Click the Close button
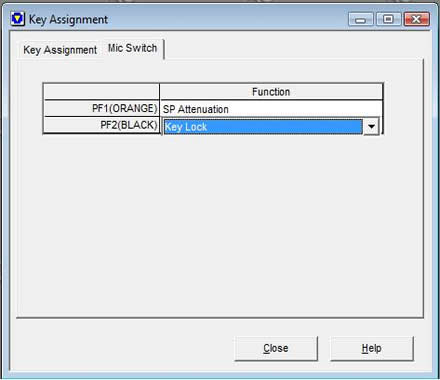The height and width of the screenshot is (380, 440). tap(276, 348)
